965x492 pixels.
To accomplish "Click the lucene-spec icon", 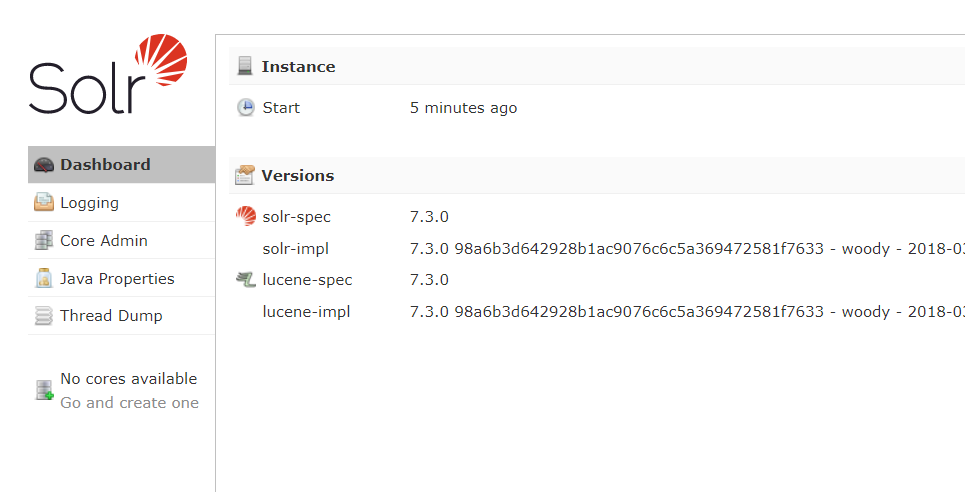I will tap(246, 280).
